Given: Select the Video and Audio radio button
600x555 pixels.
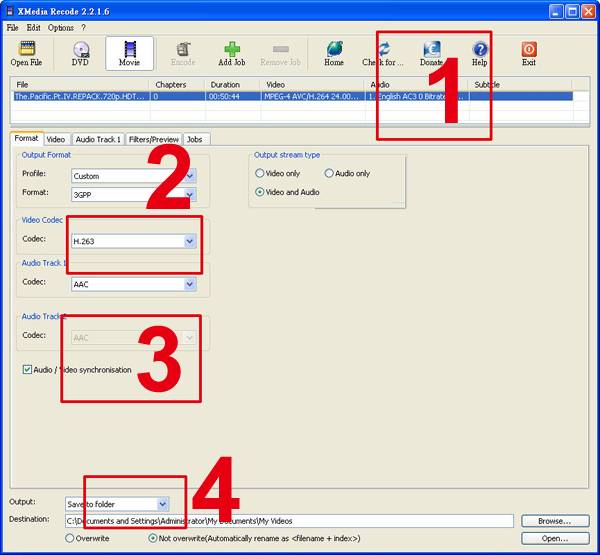Looking at the screenshot, I should click(259, 192).
